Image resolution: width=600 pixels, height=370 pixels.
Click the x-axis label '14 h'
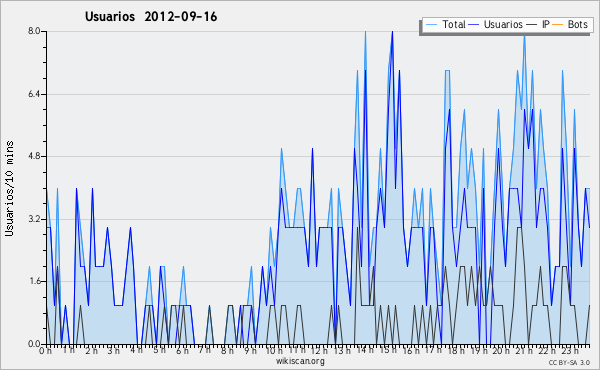365,350
